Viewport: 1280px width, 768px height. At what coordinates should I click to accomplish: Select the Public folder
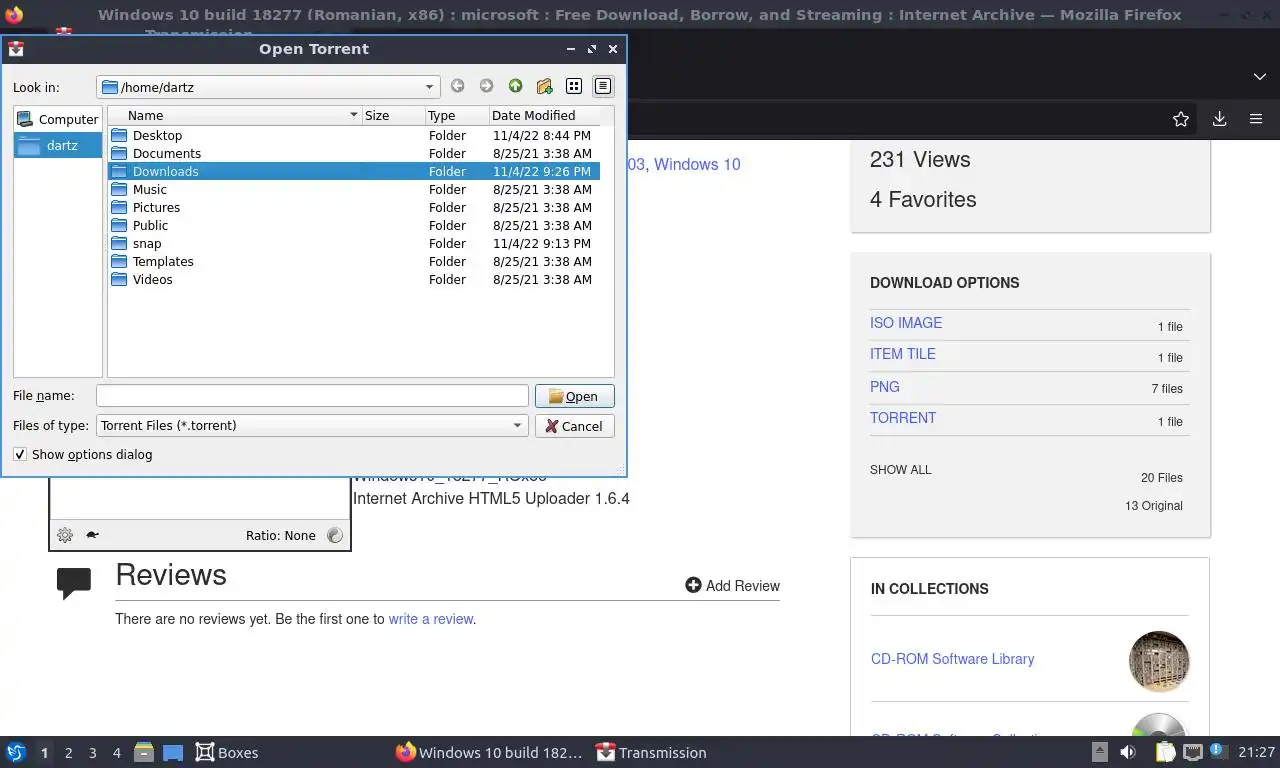354,225
